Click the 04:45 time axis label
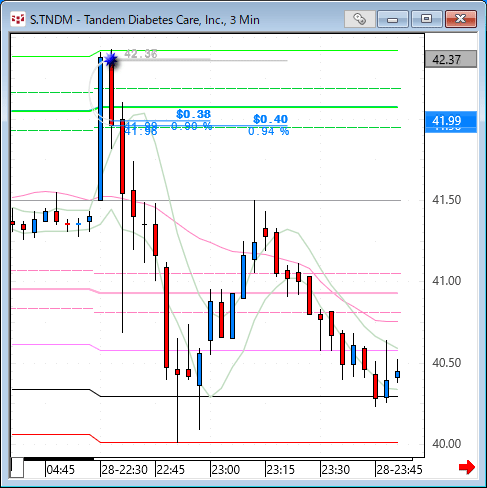The height and width of the screenshot is (488, 487). point(61,470)
